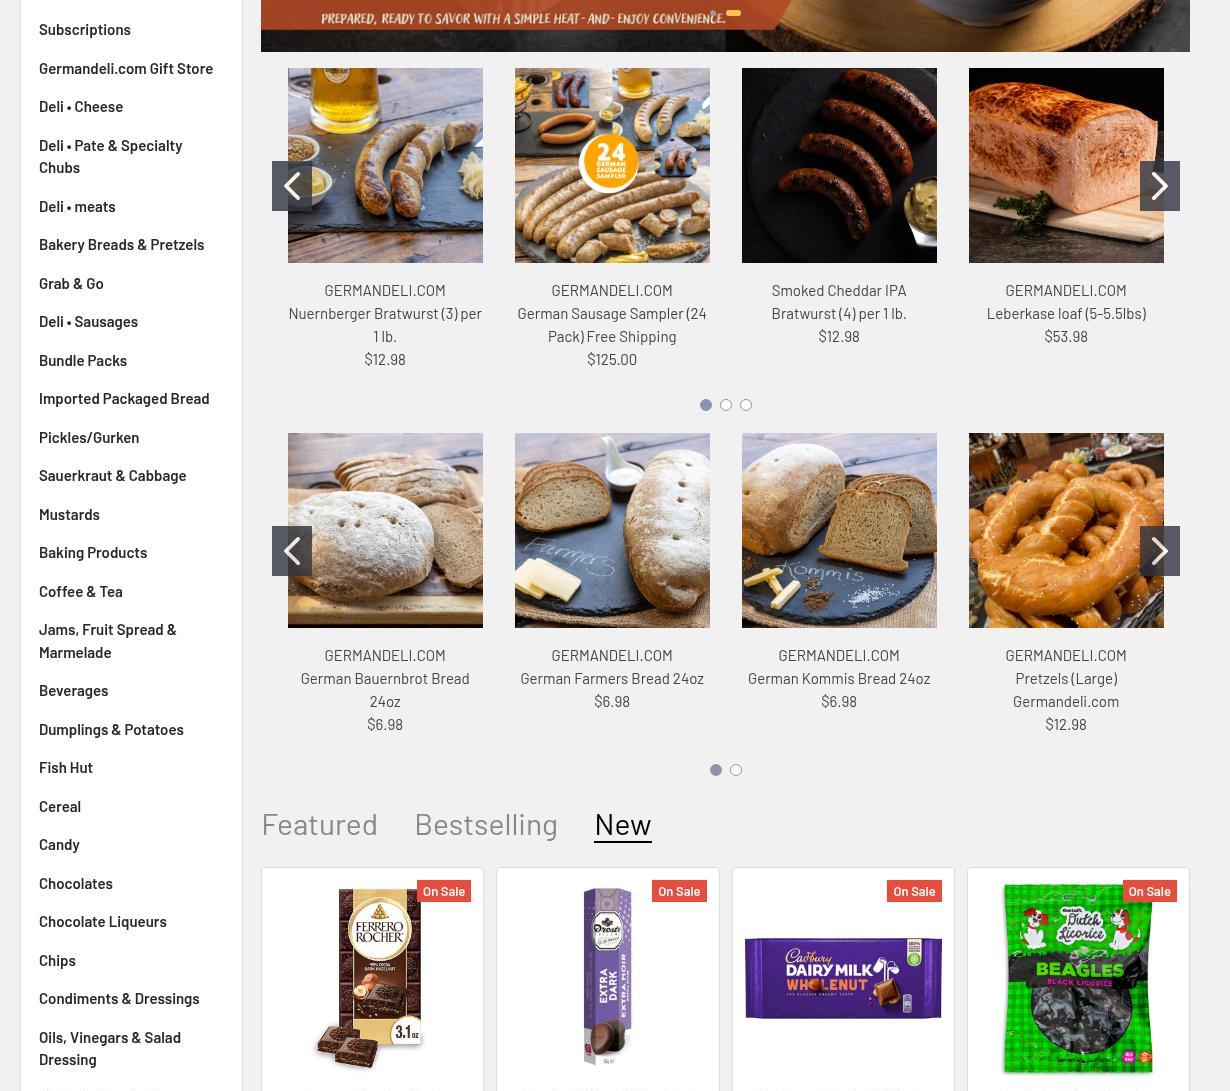Open the New products tab
The image size is (1230, 1091).
622,824
